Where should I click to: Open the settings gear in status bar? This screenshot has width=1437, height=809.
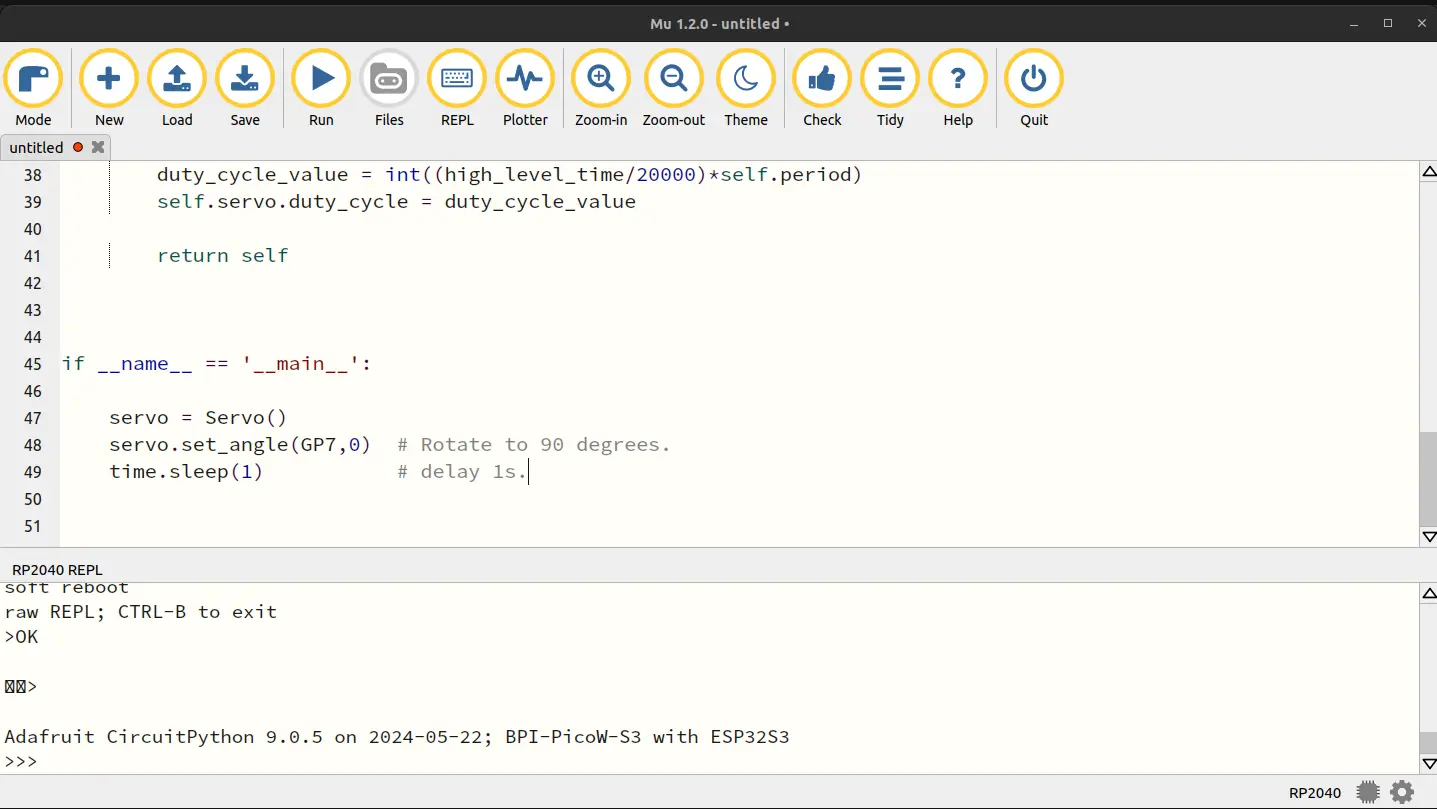pyautogui.click(x=1402, y=792)
